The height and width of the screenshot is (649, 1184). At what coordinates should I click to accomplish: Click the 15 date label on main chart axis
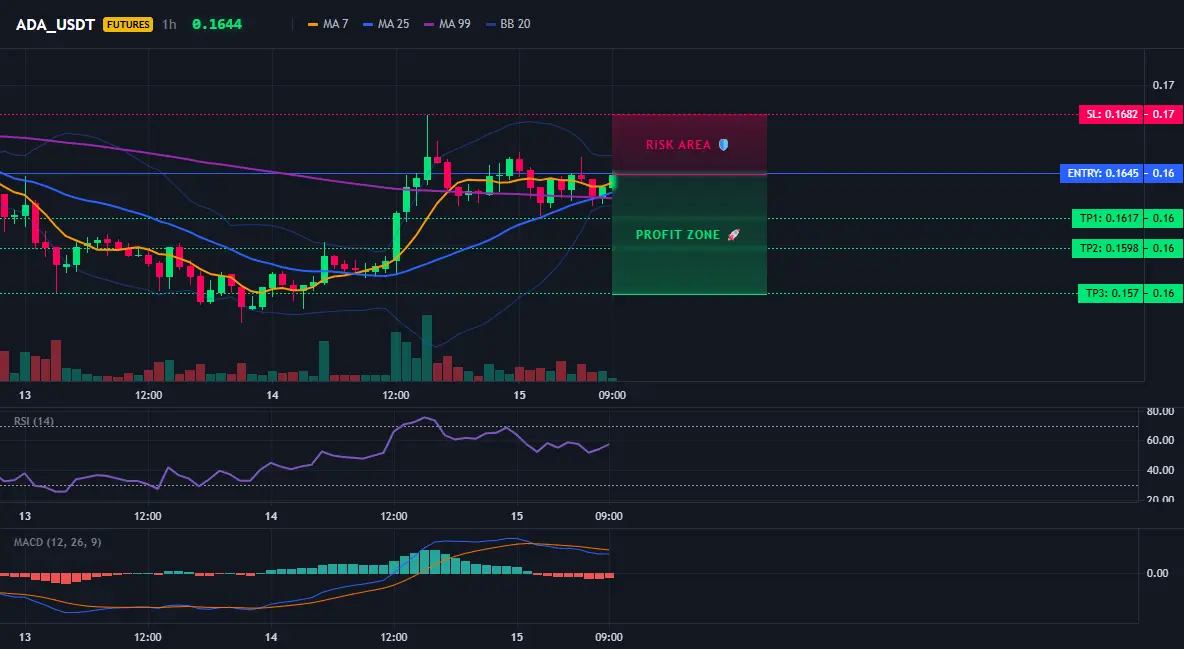(x=519, y=395)
